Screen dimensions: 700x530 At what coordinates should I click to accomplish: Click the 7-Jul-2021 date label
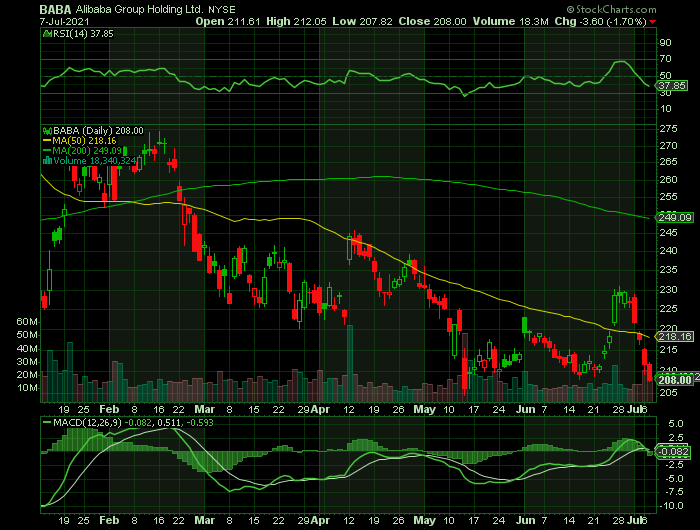[x=64, y=21]
